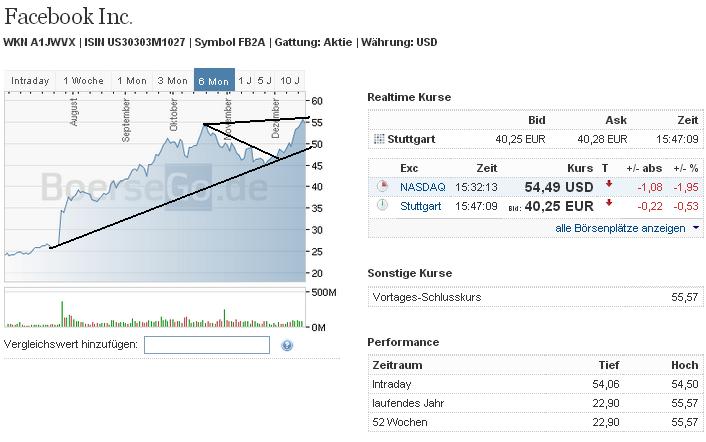Image resolution: width=706 pixels, height=442 pixels.
Task: Display the 10 J chart range
Action: [x=290, y=81]
